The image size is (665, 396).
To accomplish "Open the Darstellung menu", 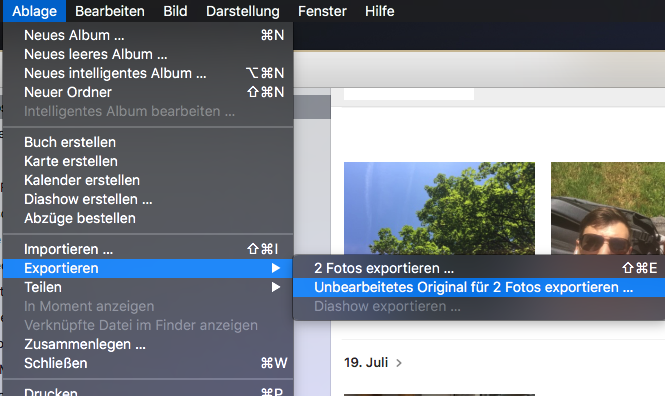I will point(243,11).
